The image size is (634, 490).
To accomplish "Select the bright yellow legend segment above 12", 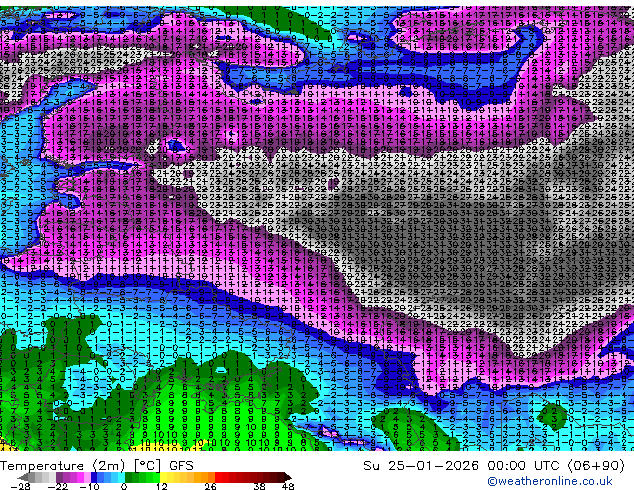I will tap(163, 477).
